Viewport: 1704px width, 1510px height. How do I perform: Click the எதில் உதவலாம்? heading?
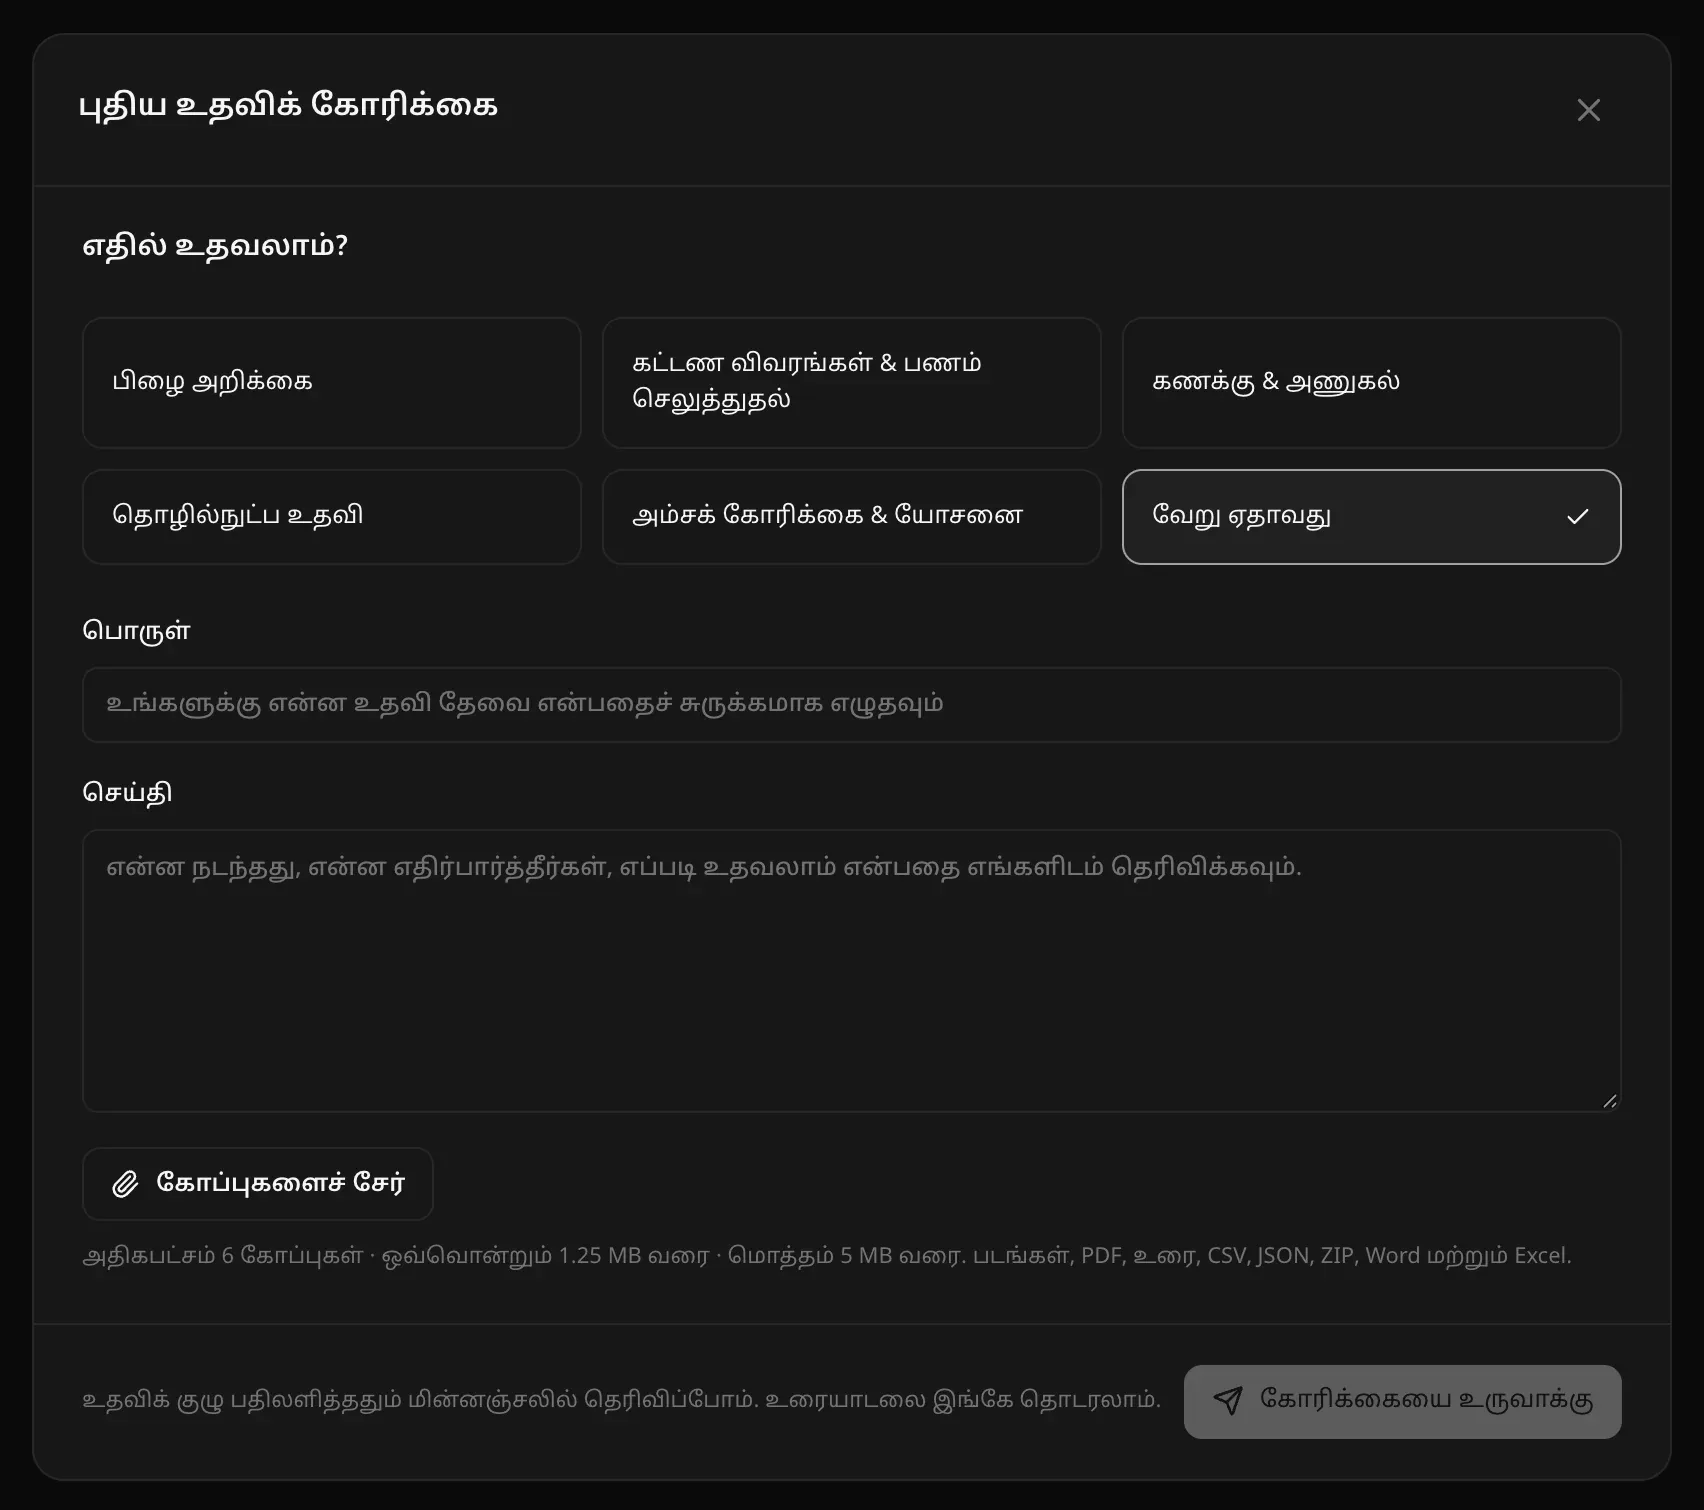(x=215, y=246)
